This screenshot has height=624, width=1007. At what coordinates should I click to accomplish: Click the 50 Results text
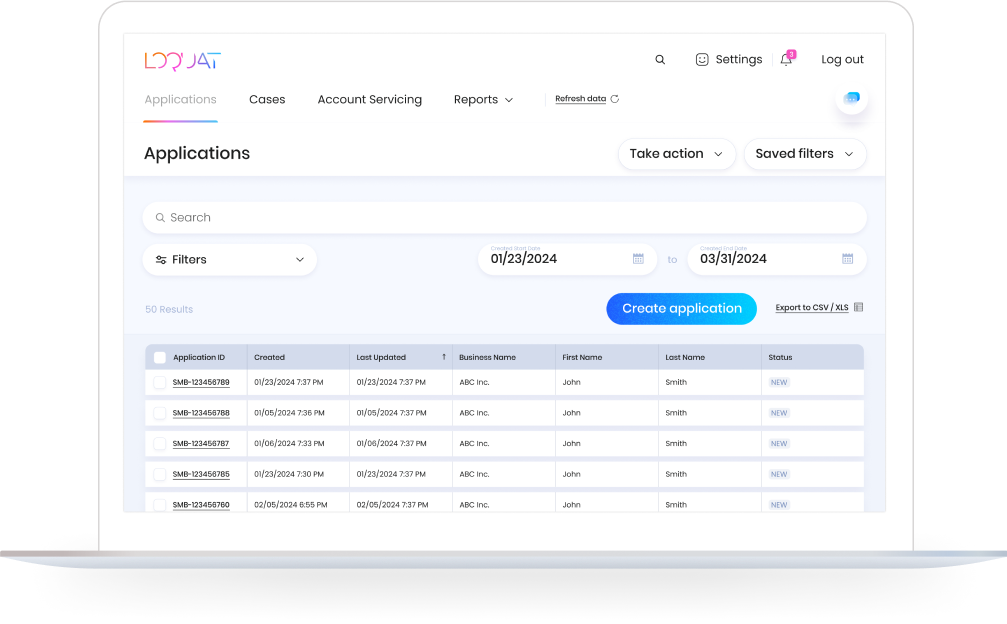pyautogui.click(x=169, y=309)
